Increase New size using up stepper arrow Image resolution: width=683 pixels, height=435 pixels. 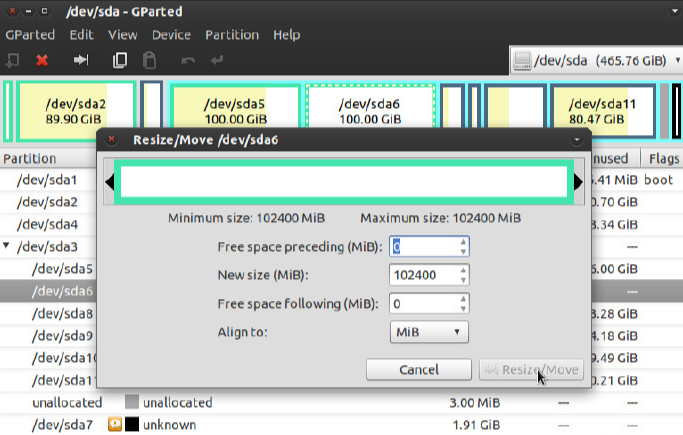(x=462, y=270)
